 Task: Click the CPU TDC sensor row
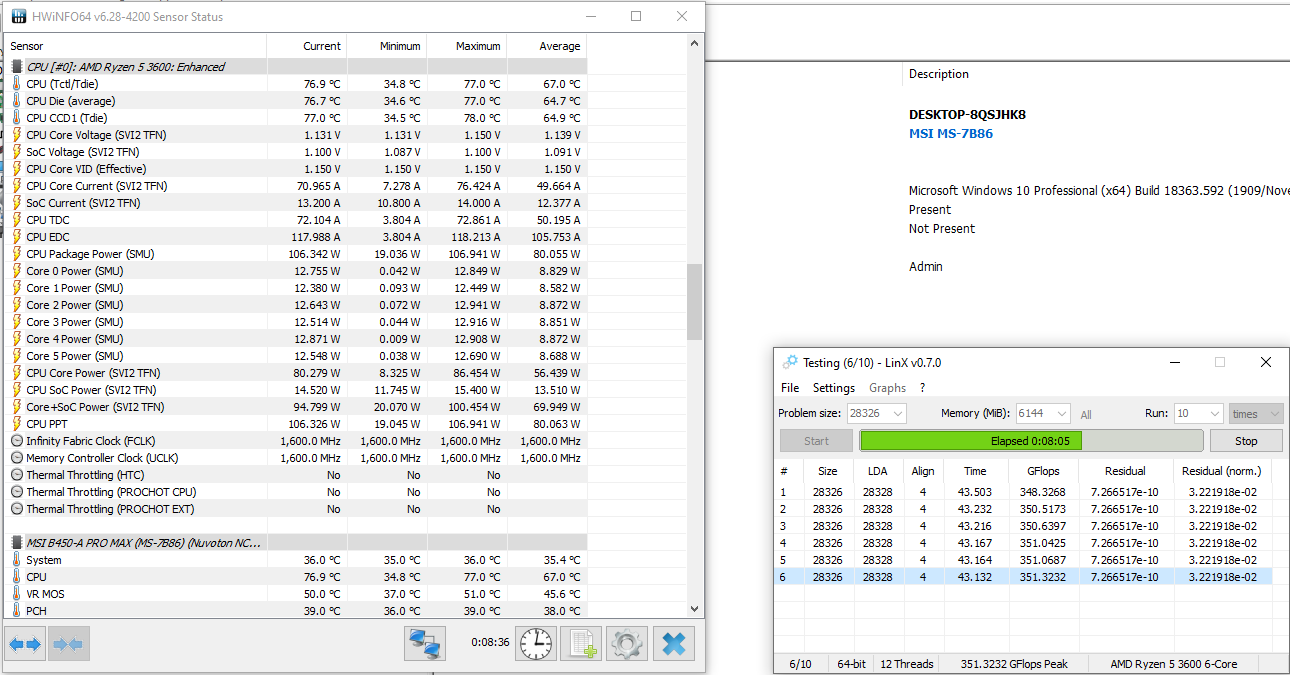coord(296,220)
